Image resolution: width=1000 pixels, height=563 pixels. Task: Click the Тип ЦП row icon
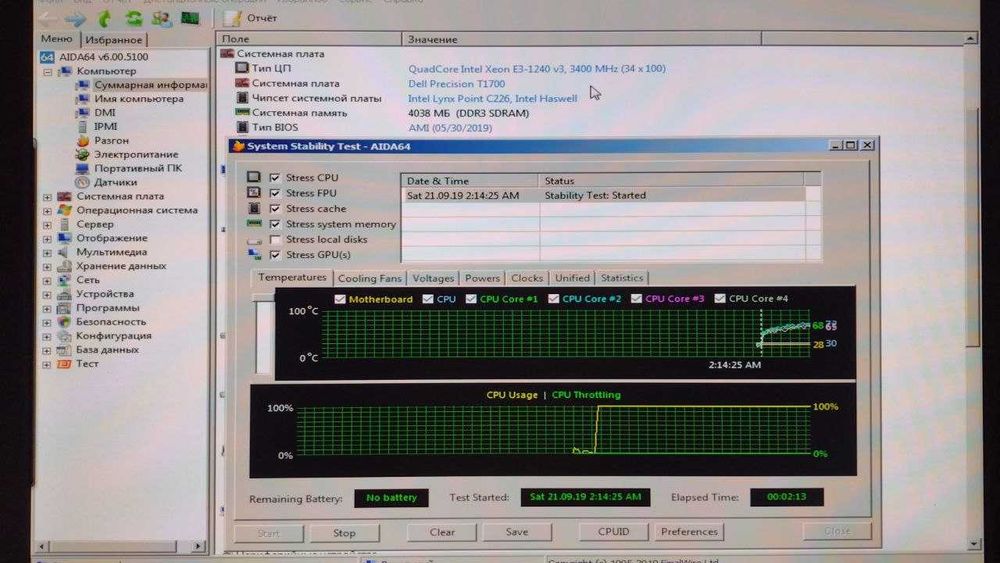pyautogui.click(x=242, y=68)
